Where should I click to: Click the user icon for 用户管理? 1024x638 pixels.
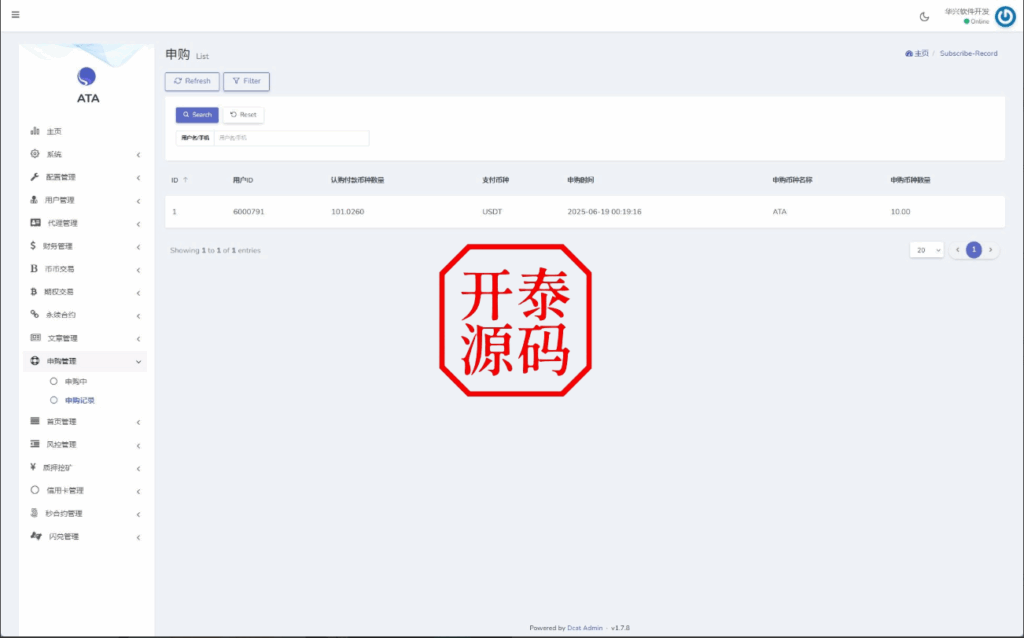click(34, 200)
